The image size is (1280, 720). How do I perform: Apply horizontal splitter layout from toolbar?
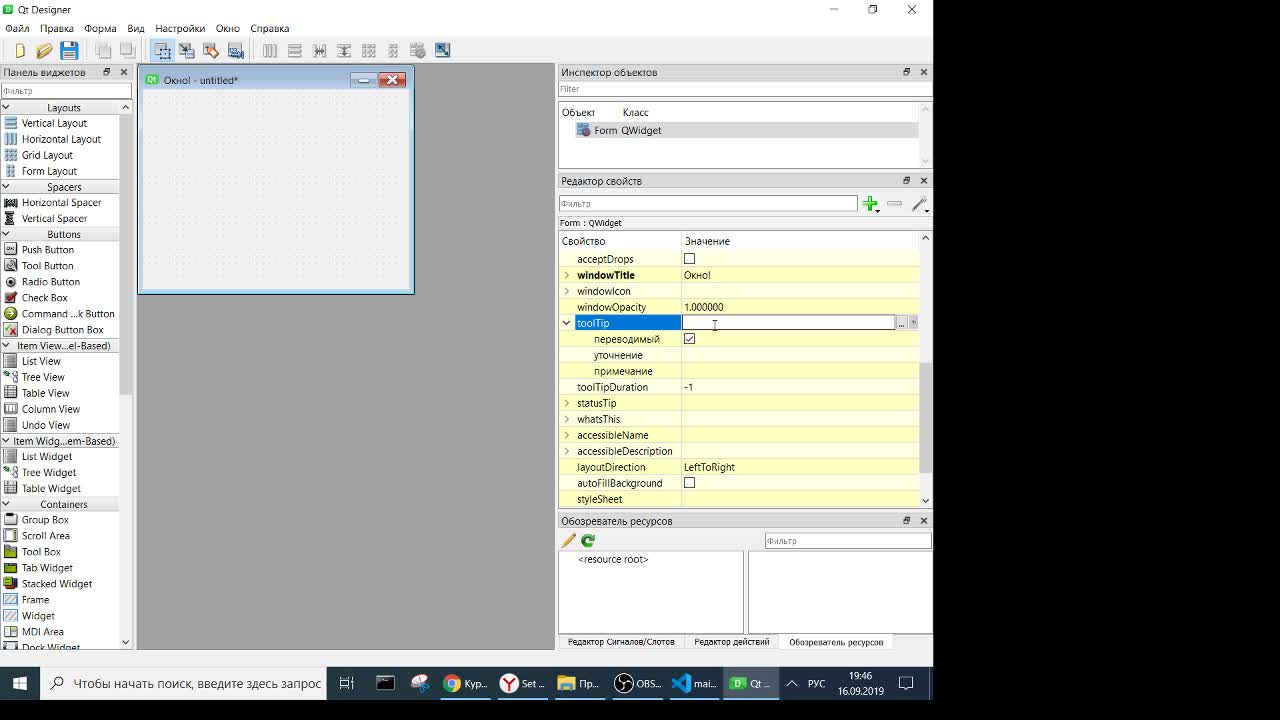pyautogui.click(x=320, y=50)
